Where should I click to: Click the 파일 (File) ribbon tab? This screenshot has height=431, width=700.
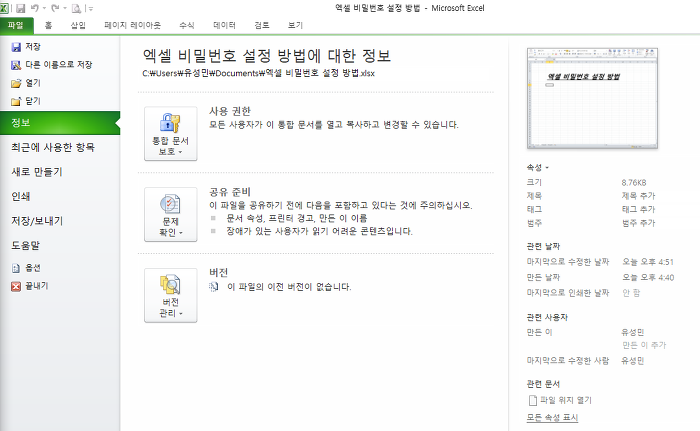pos(17,25)
